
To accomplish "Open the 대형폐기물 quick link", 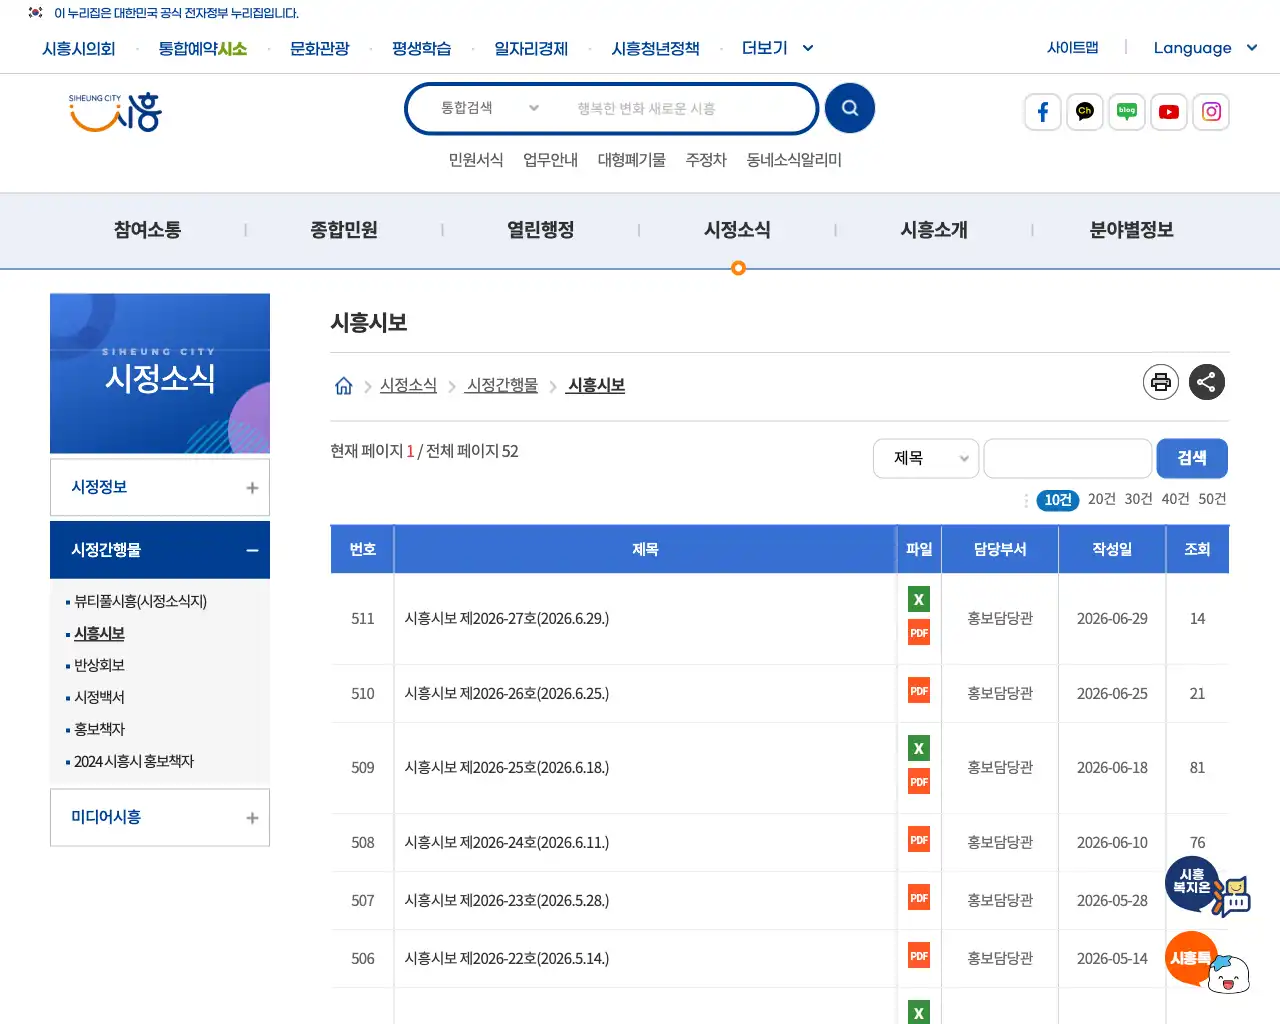I will [632, 160].
